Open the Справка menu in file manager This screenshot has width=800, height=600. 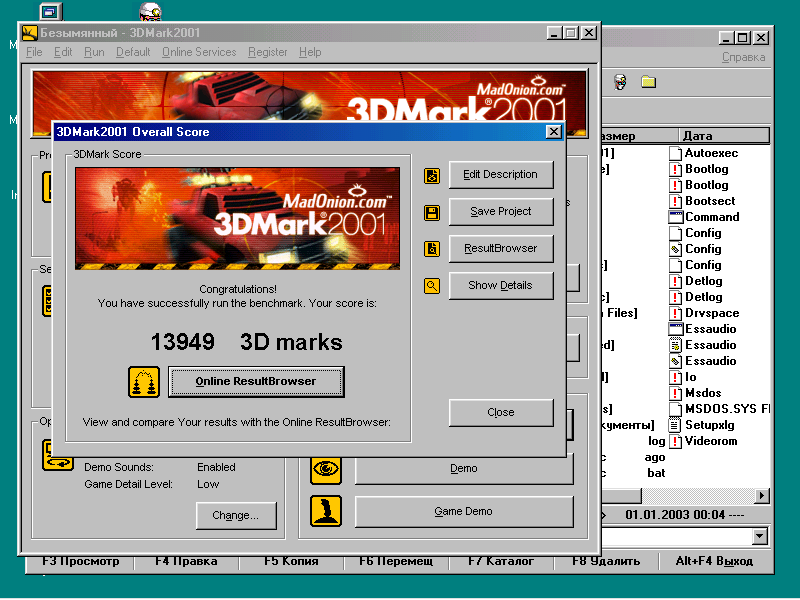[743, 57]
